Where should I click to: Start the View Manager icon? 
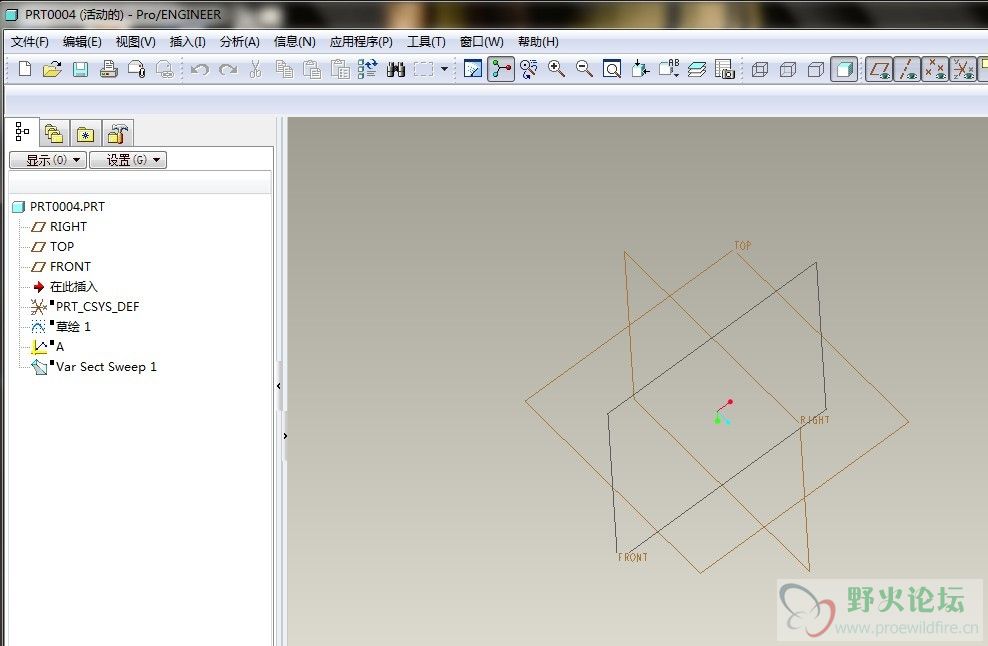click(x=725, y=69)
